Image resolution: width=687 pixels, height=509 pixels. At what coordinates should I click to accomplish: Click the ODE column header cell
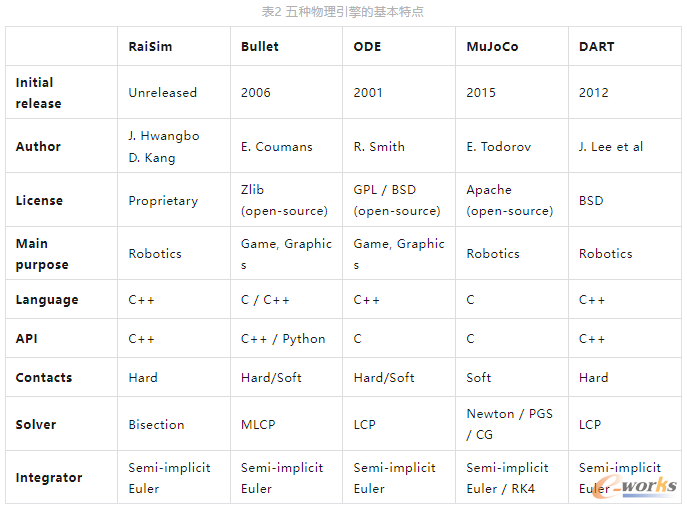pos(367,47)
